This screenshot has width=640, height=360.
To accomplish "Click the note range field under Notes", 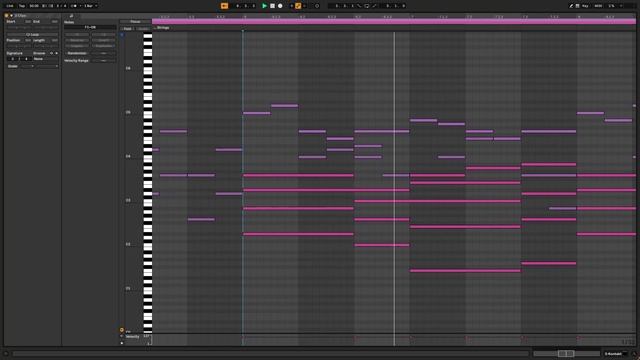I will [x=90, y=27].
